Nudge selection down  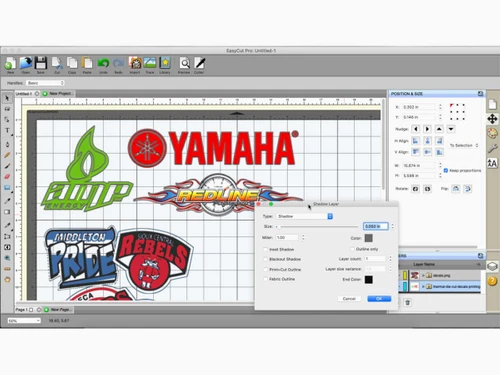tap(451, 129)
